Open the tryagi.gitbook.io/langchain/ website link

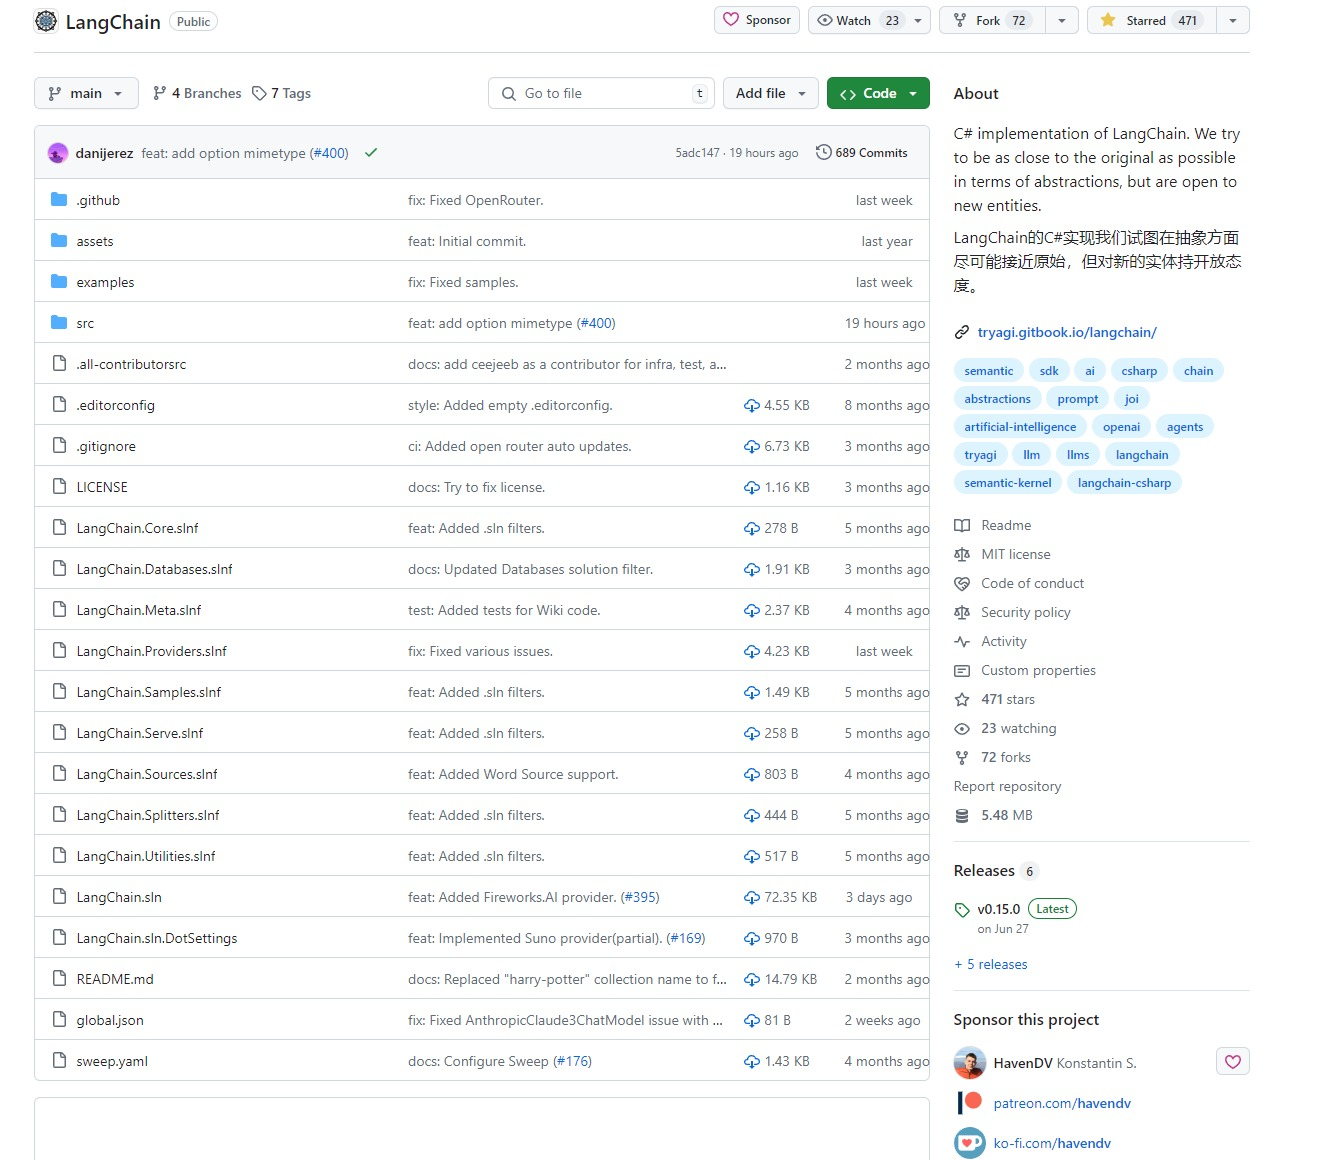(x=1067, y=332)
